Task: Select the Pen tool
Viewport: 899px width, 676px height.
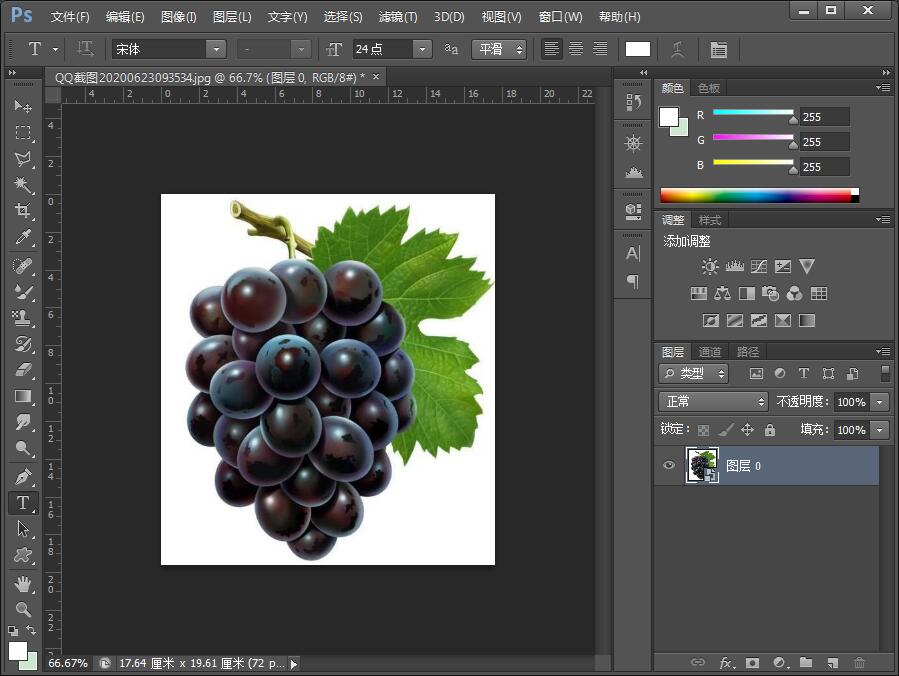Action: [23, 477]
